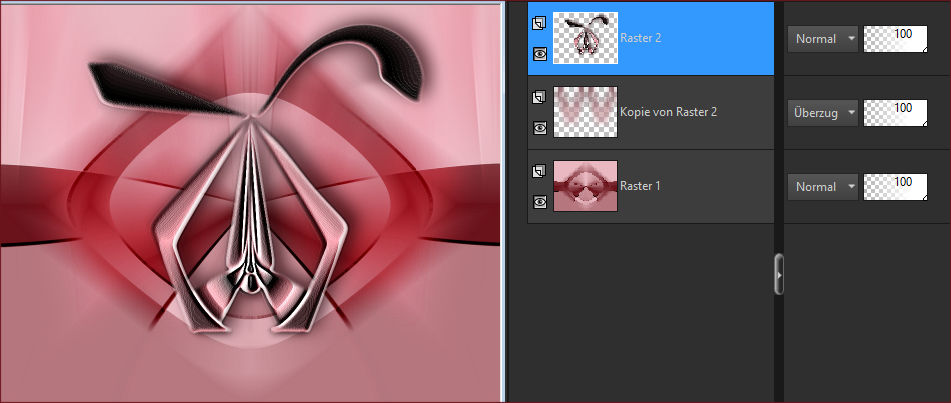
Task: Hide the Raster 2 layer using its eye
Action: 540,54
